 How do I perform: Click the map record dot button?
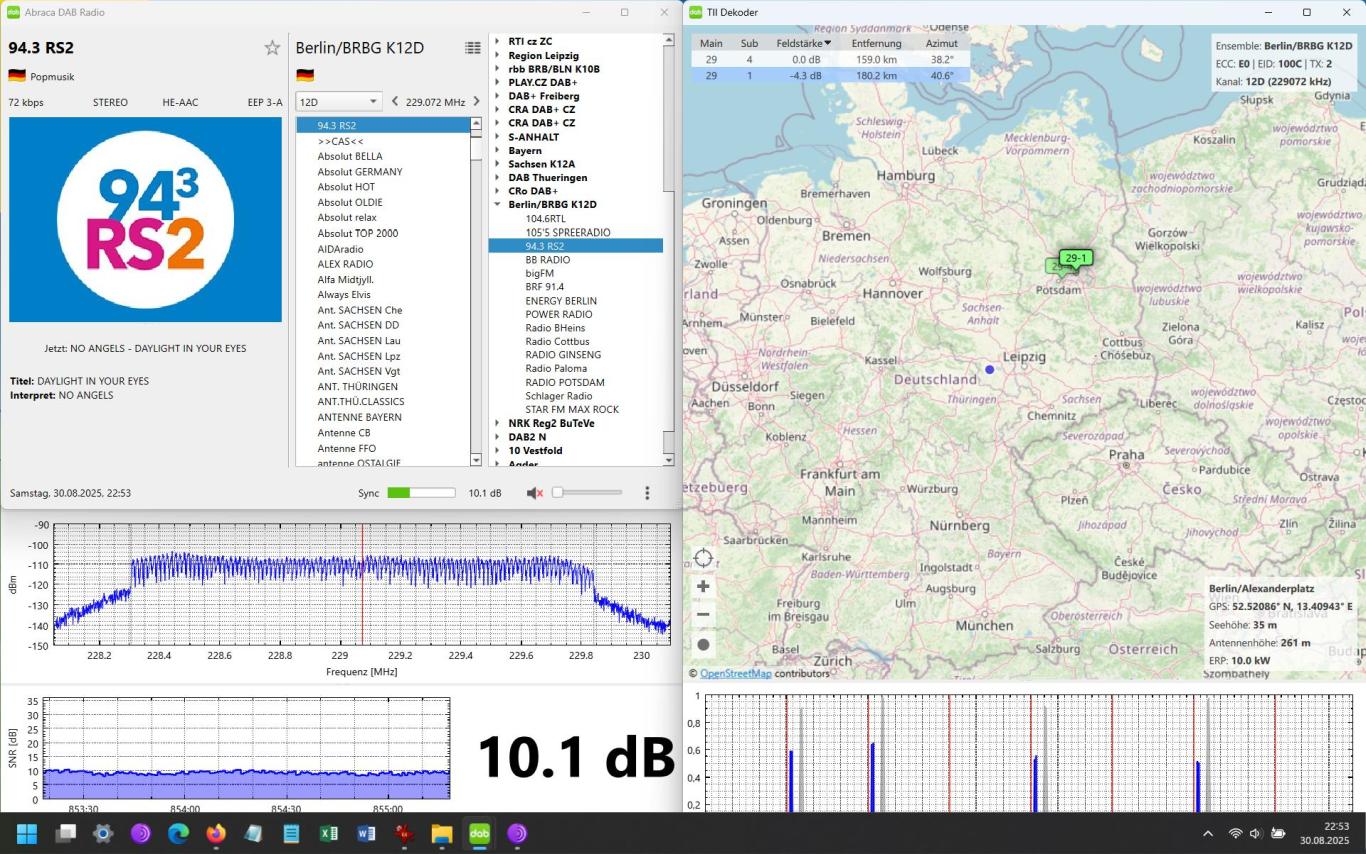[703, 645]
